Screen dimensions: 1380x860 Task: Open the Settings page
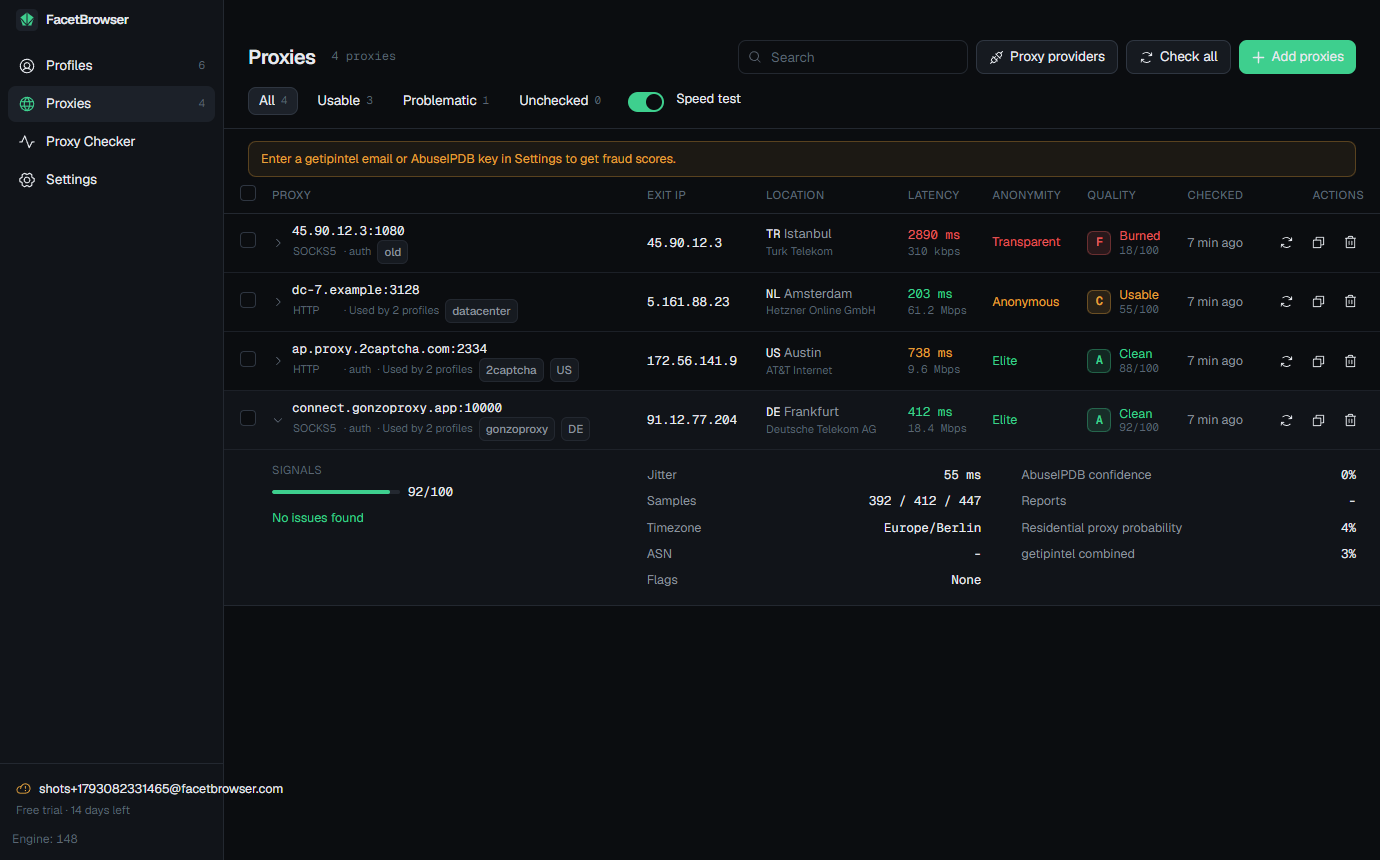tap(111, 180)
